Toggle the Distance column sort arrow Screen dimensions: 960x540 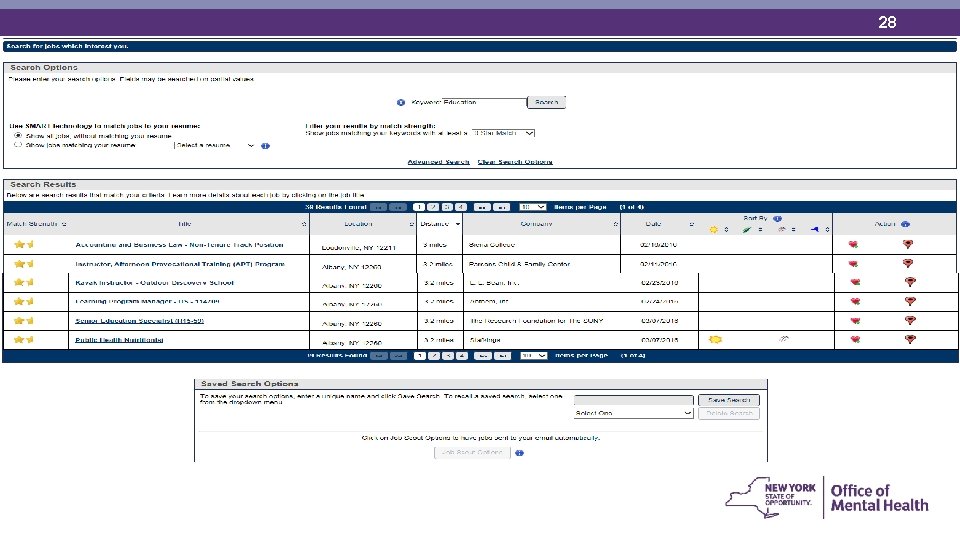pyautogui.click(x=457, y=224)
